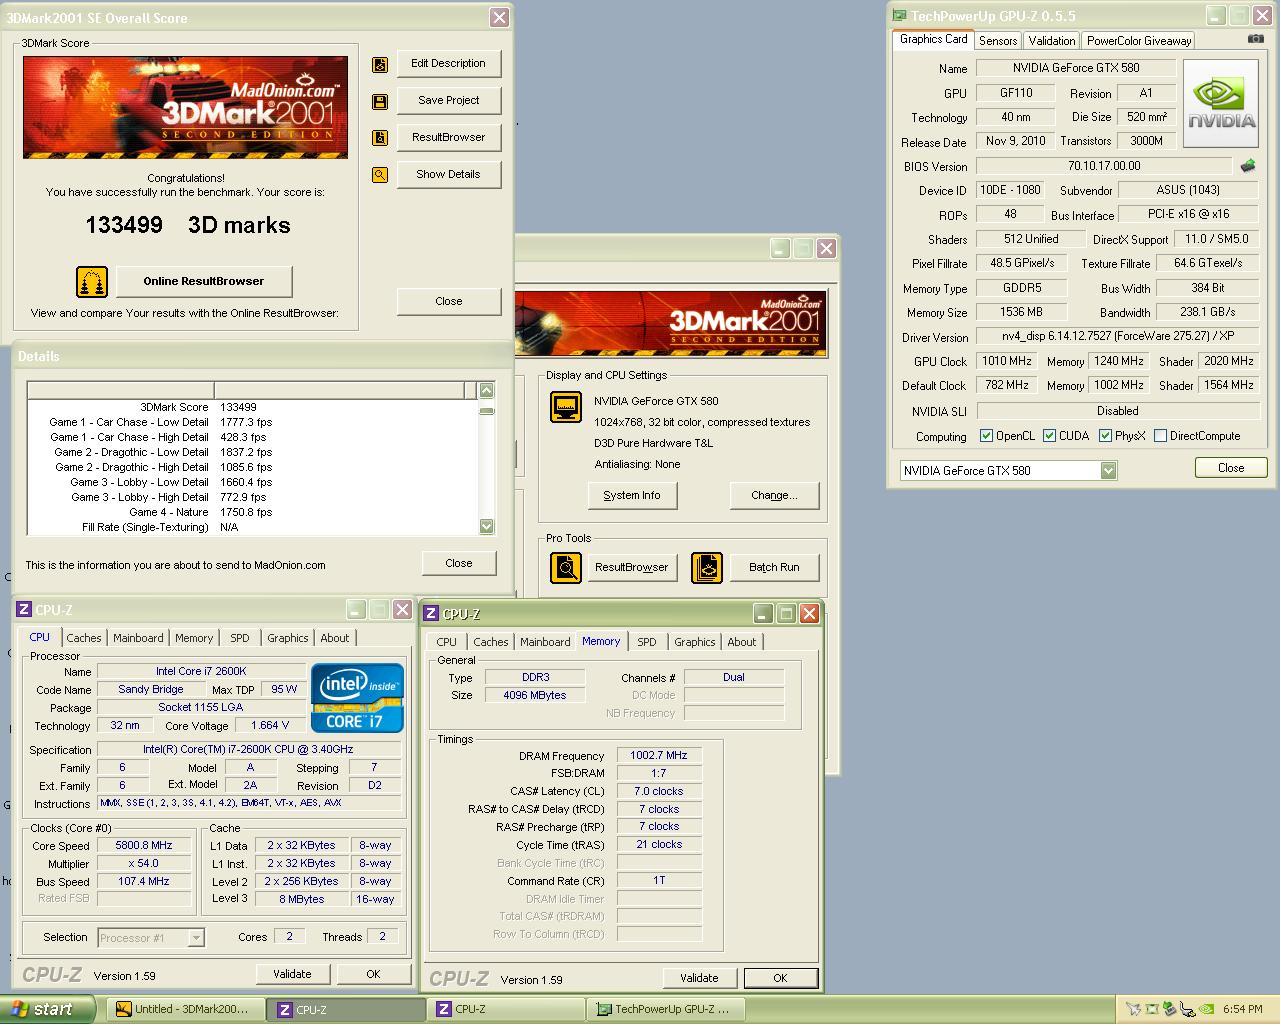Toggle the PhysX checkbox
The image size is (1281, 1026).
(x=1105, y=436)
